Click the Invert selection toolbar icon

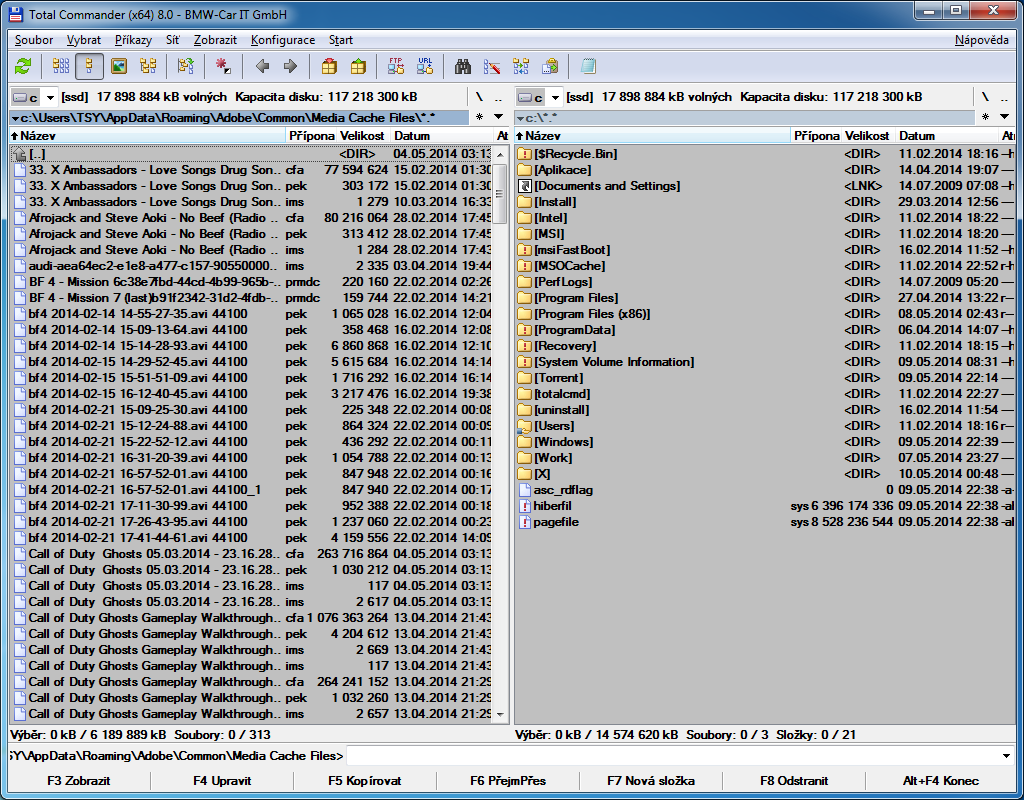(x=186, y=66)
